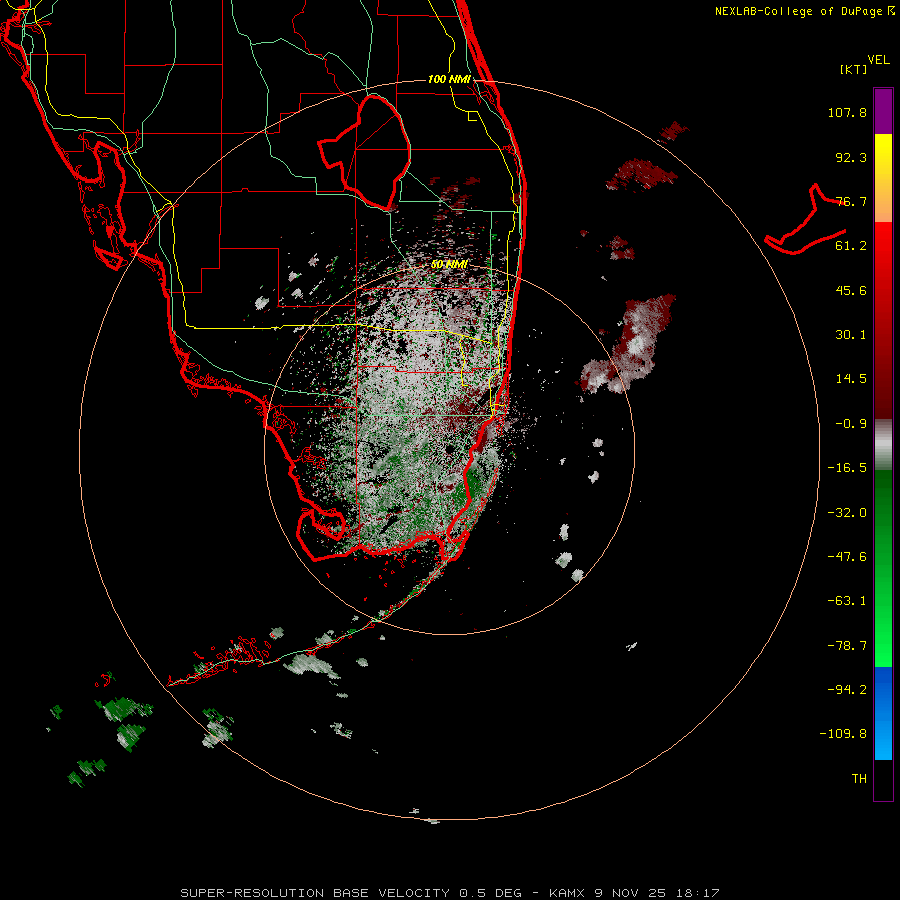Click the 100 NMI range ring label
The width and height of the screenshot is (900, 900).
click(449, 79)
